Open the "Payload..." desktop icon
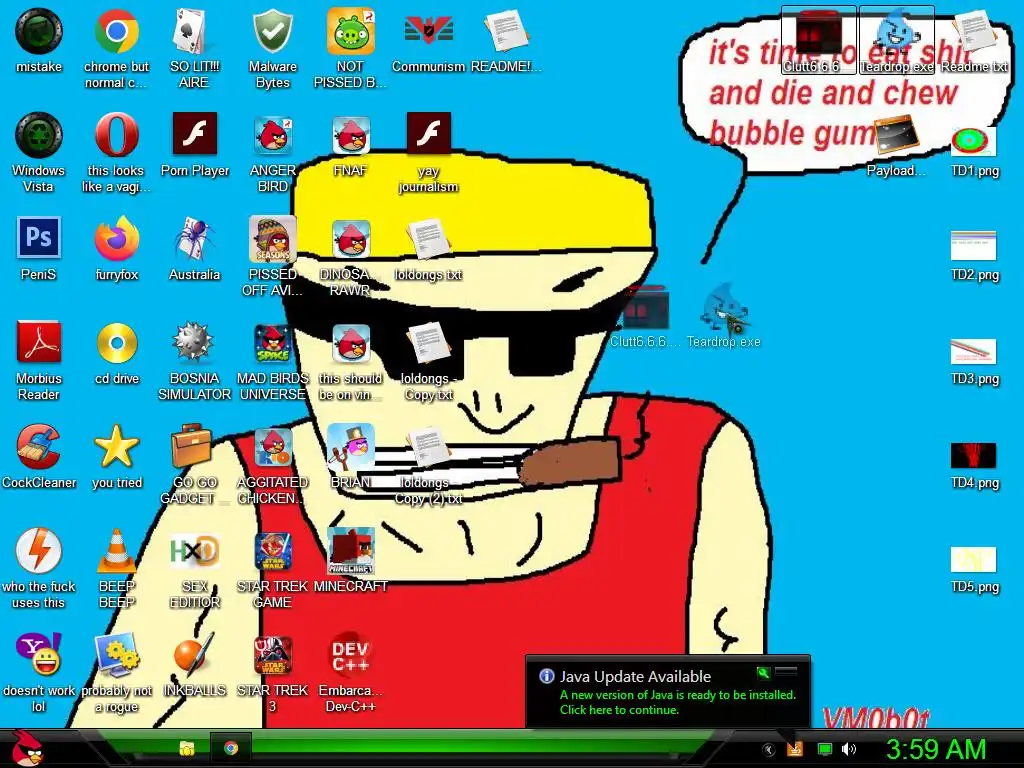 [x=896, y=145]
